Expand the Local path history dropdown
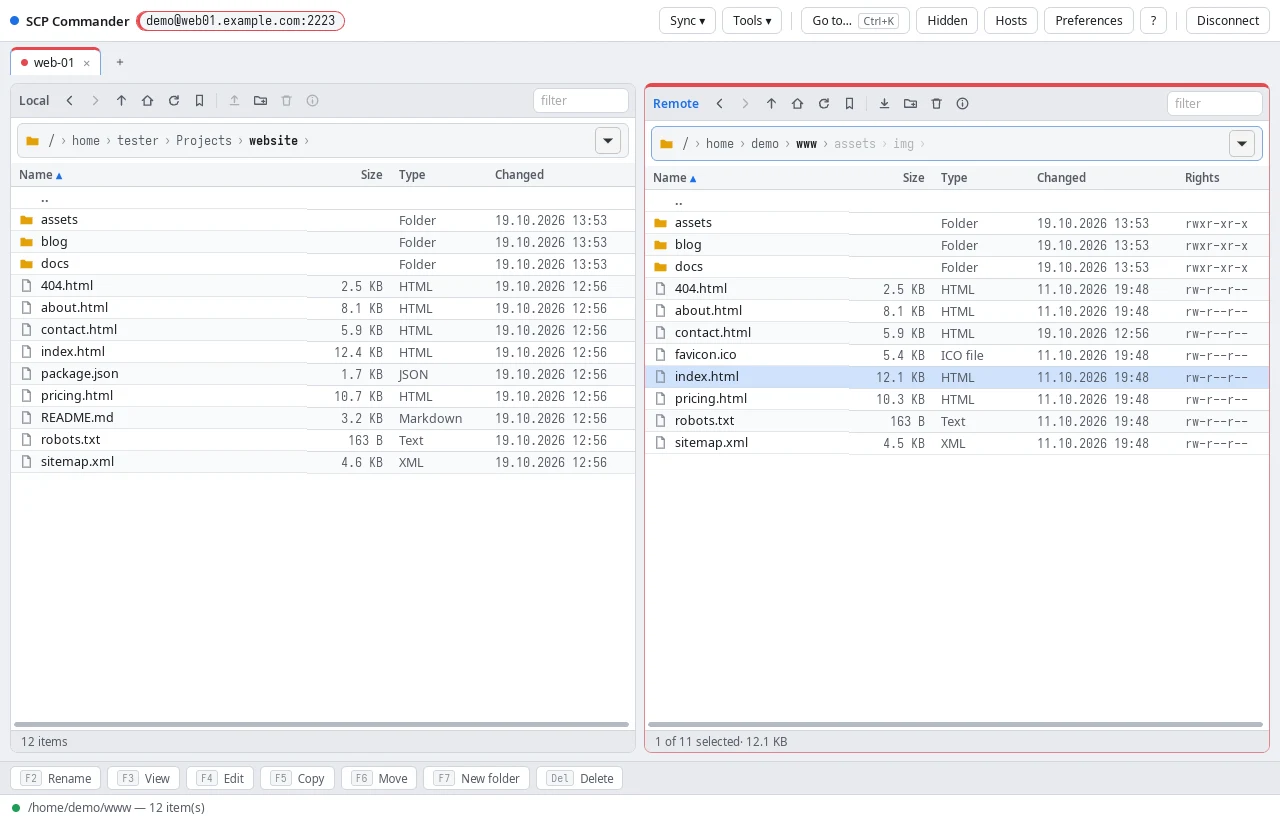 point(608,140)
